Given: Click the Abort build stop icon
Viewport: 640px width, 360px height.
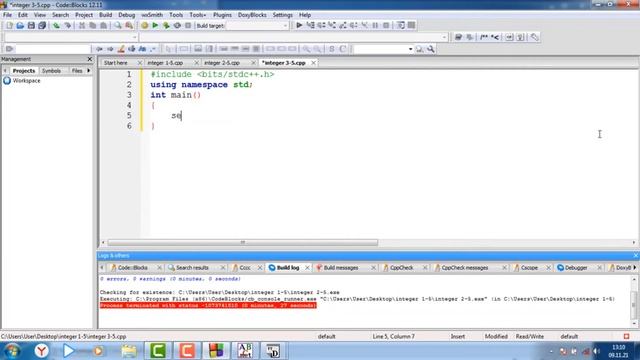Looking at the screenshot, I should tap(188, 25).
